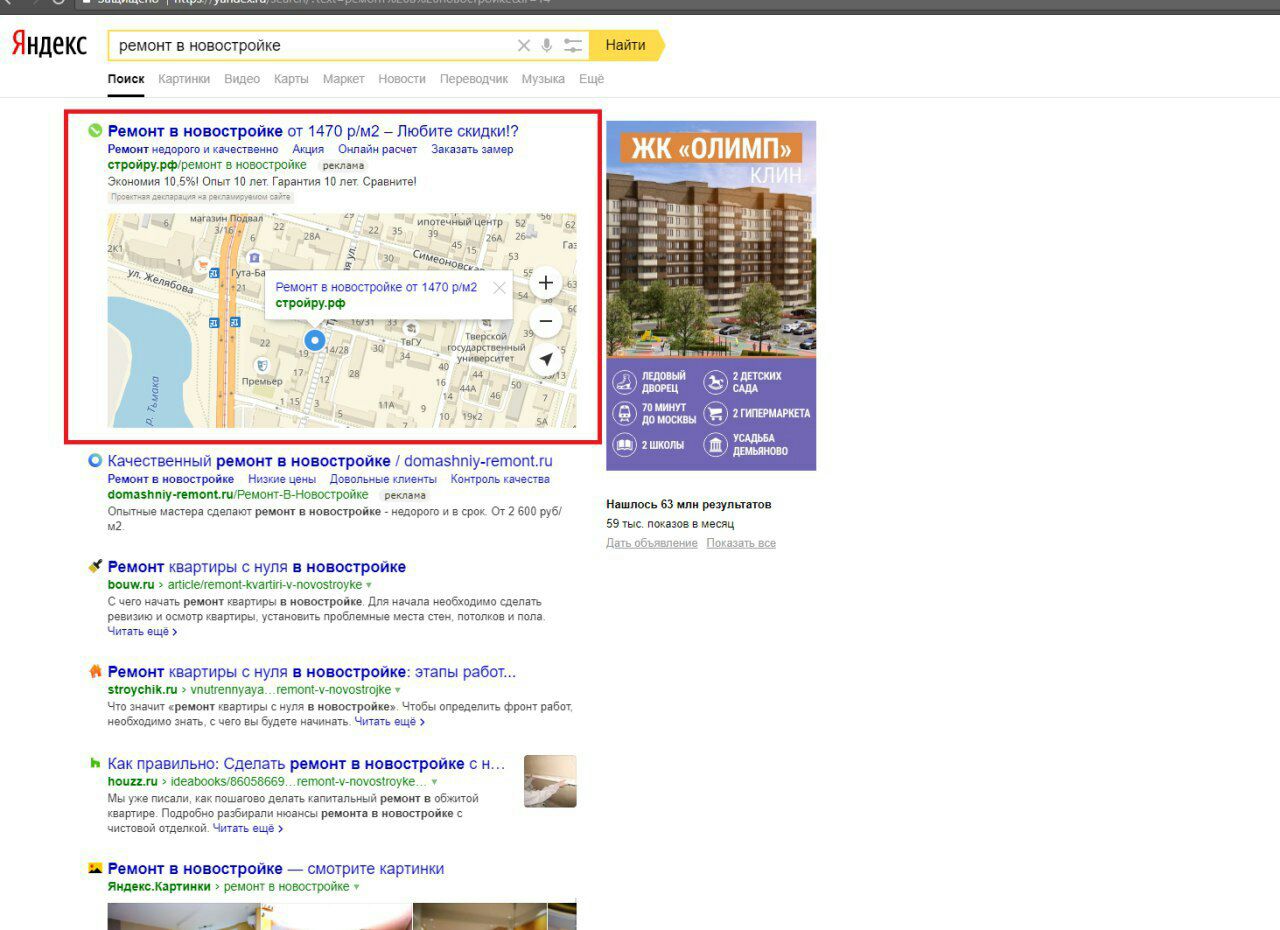The image size is (1280, 930).
Task: Open the bouw.ru result options arrow
Action: (369, 584)
